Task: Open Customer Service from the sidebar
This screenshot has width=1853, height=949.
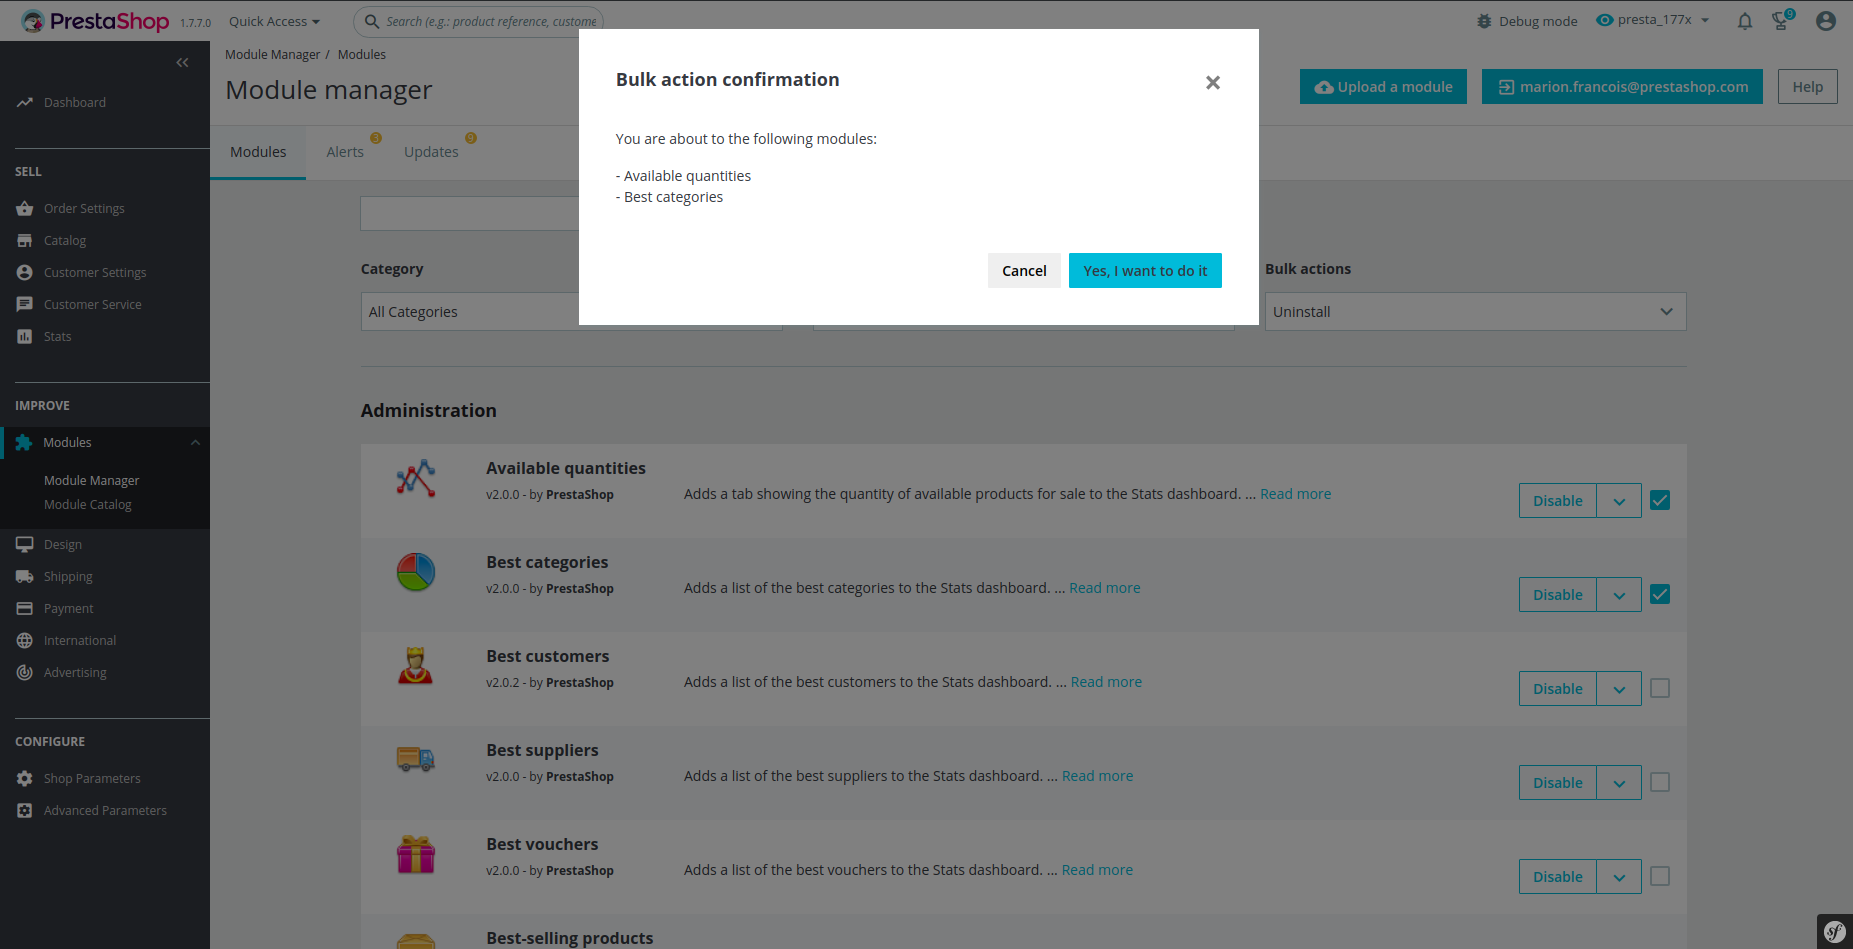Action: [x=25, y=304]
